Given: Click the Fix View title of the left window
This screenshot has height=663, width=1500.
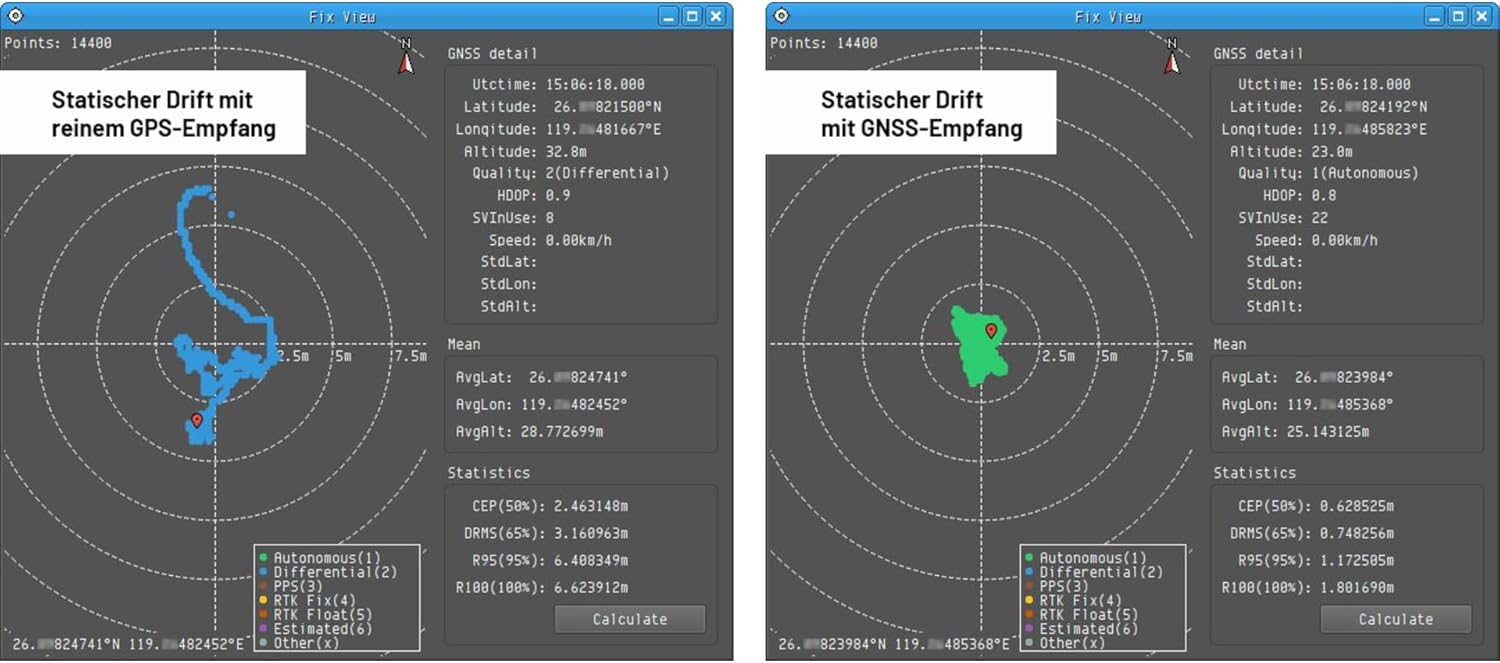Looking at the screenshot, I should tap(342, 15).
